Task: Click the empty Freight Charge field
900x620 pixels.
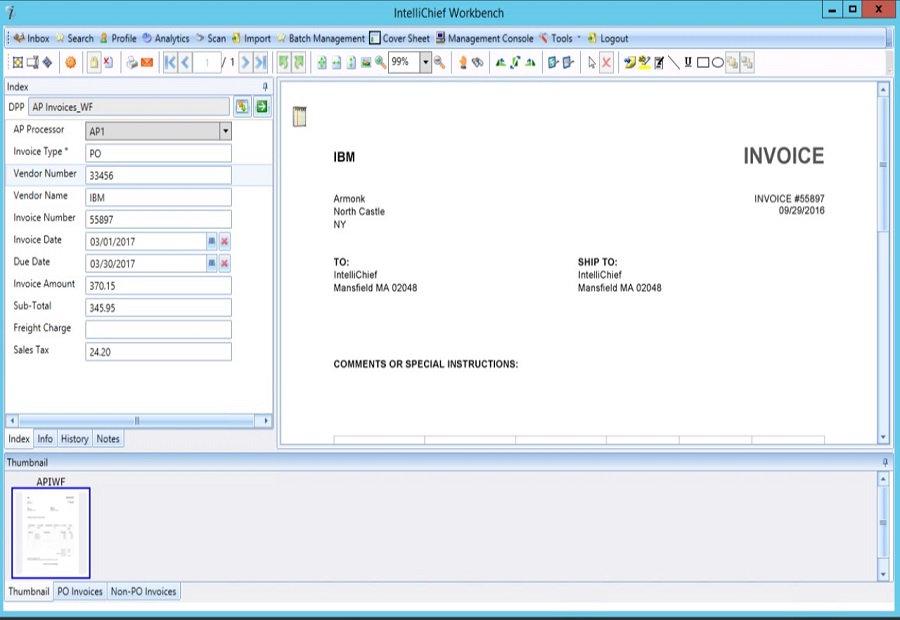Action: point(158,330)
